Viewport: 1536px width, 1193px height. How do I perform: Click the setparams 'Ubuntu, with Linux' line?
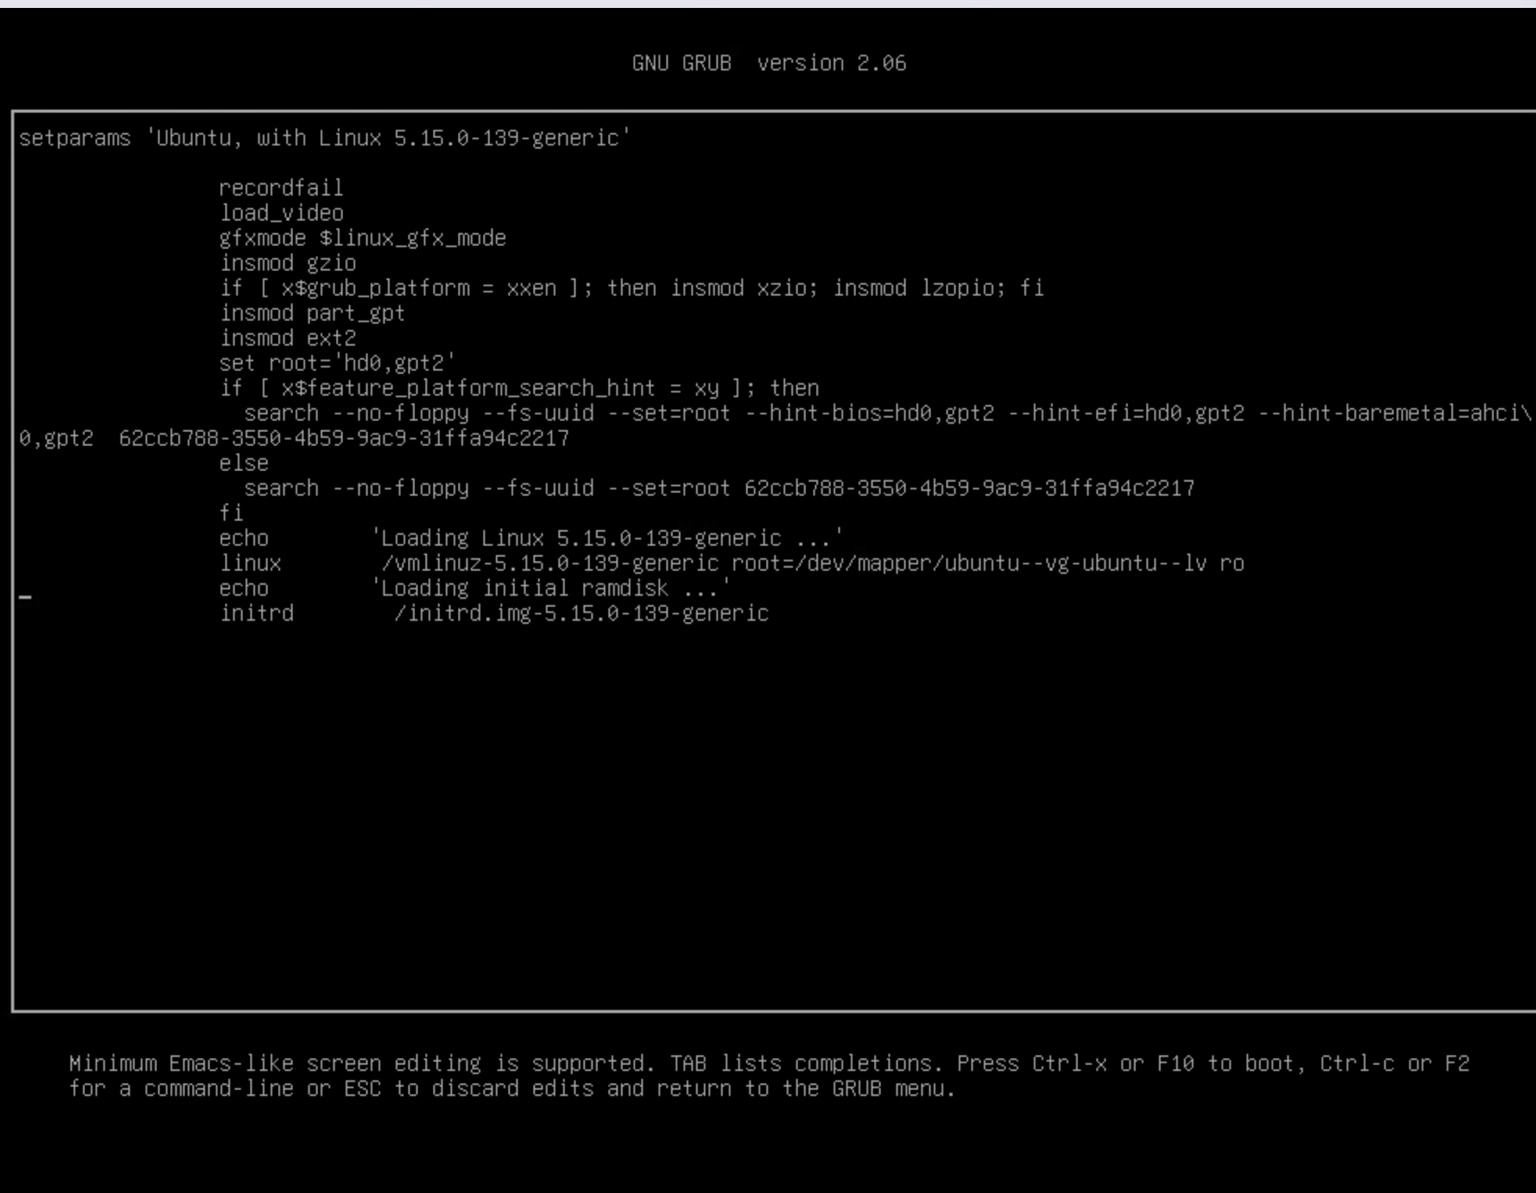click(x=324, y=138)
